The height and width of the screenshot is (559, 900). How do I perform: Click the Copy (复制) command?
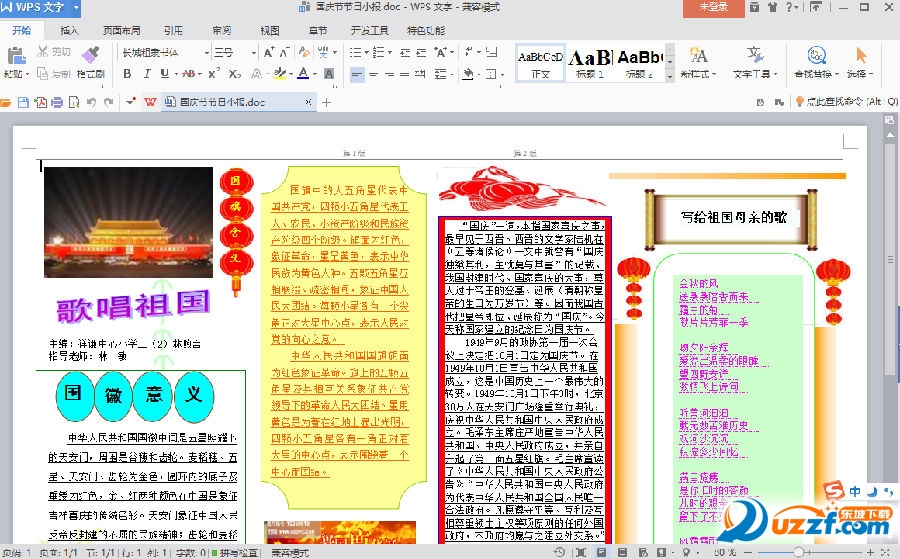tap(54, 73)
